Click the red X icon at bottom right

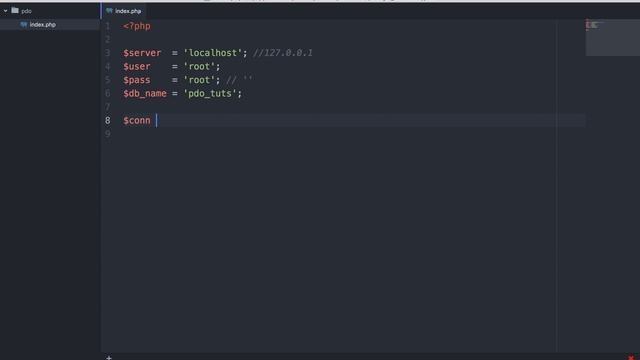pos(631,358)
